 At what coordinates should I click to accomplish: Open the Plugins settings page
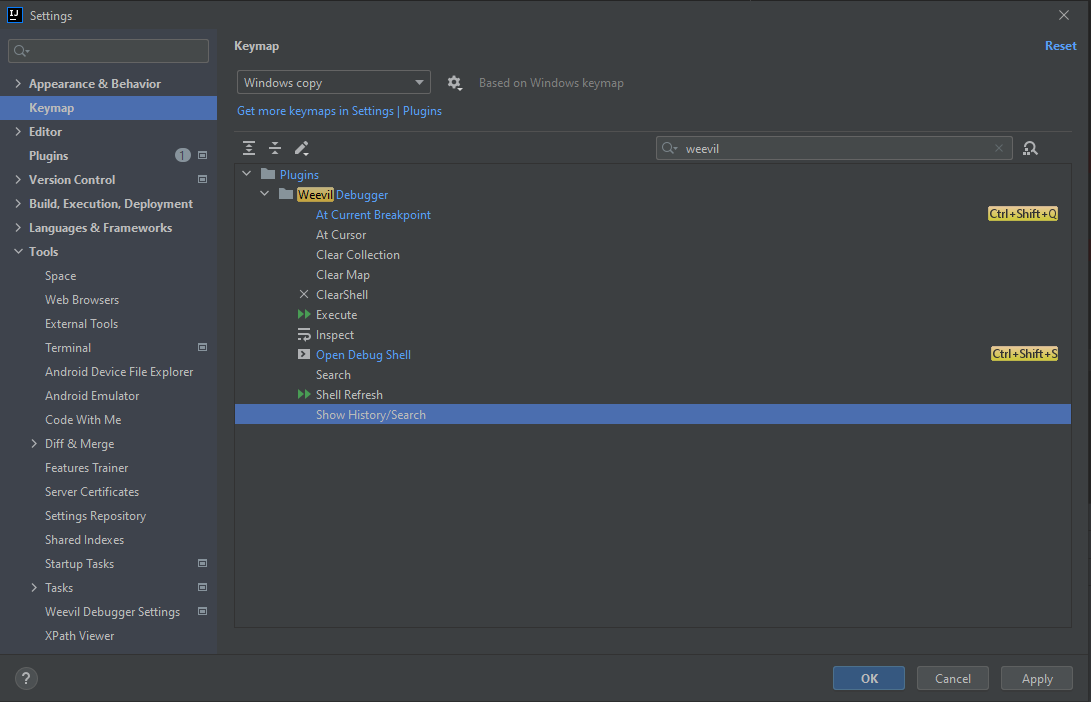[x=49, y=156]
